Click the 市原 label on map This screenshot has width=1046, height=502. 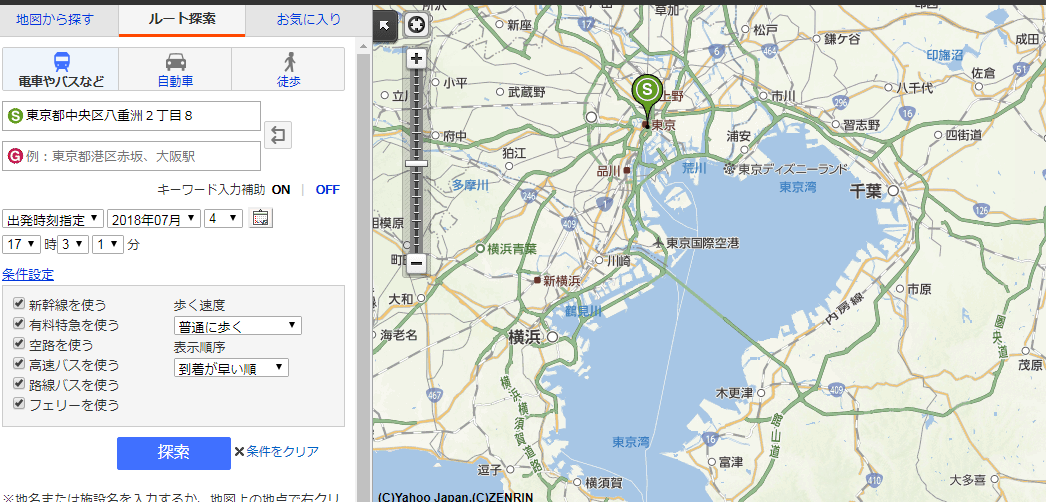919,289
